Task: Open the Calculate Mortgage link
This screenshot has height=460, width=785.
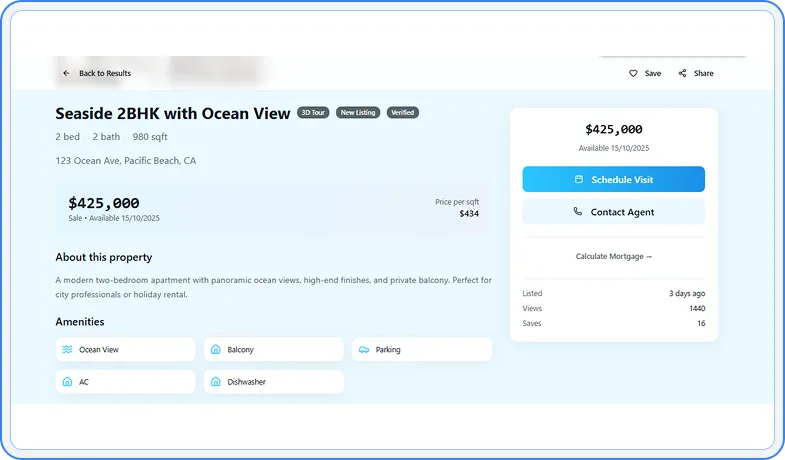Action: coord(613,257)
